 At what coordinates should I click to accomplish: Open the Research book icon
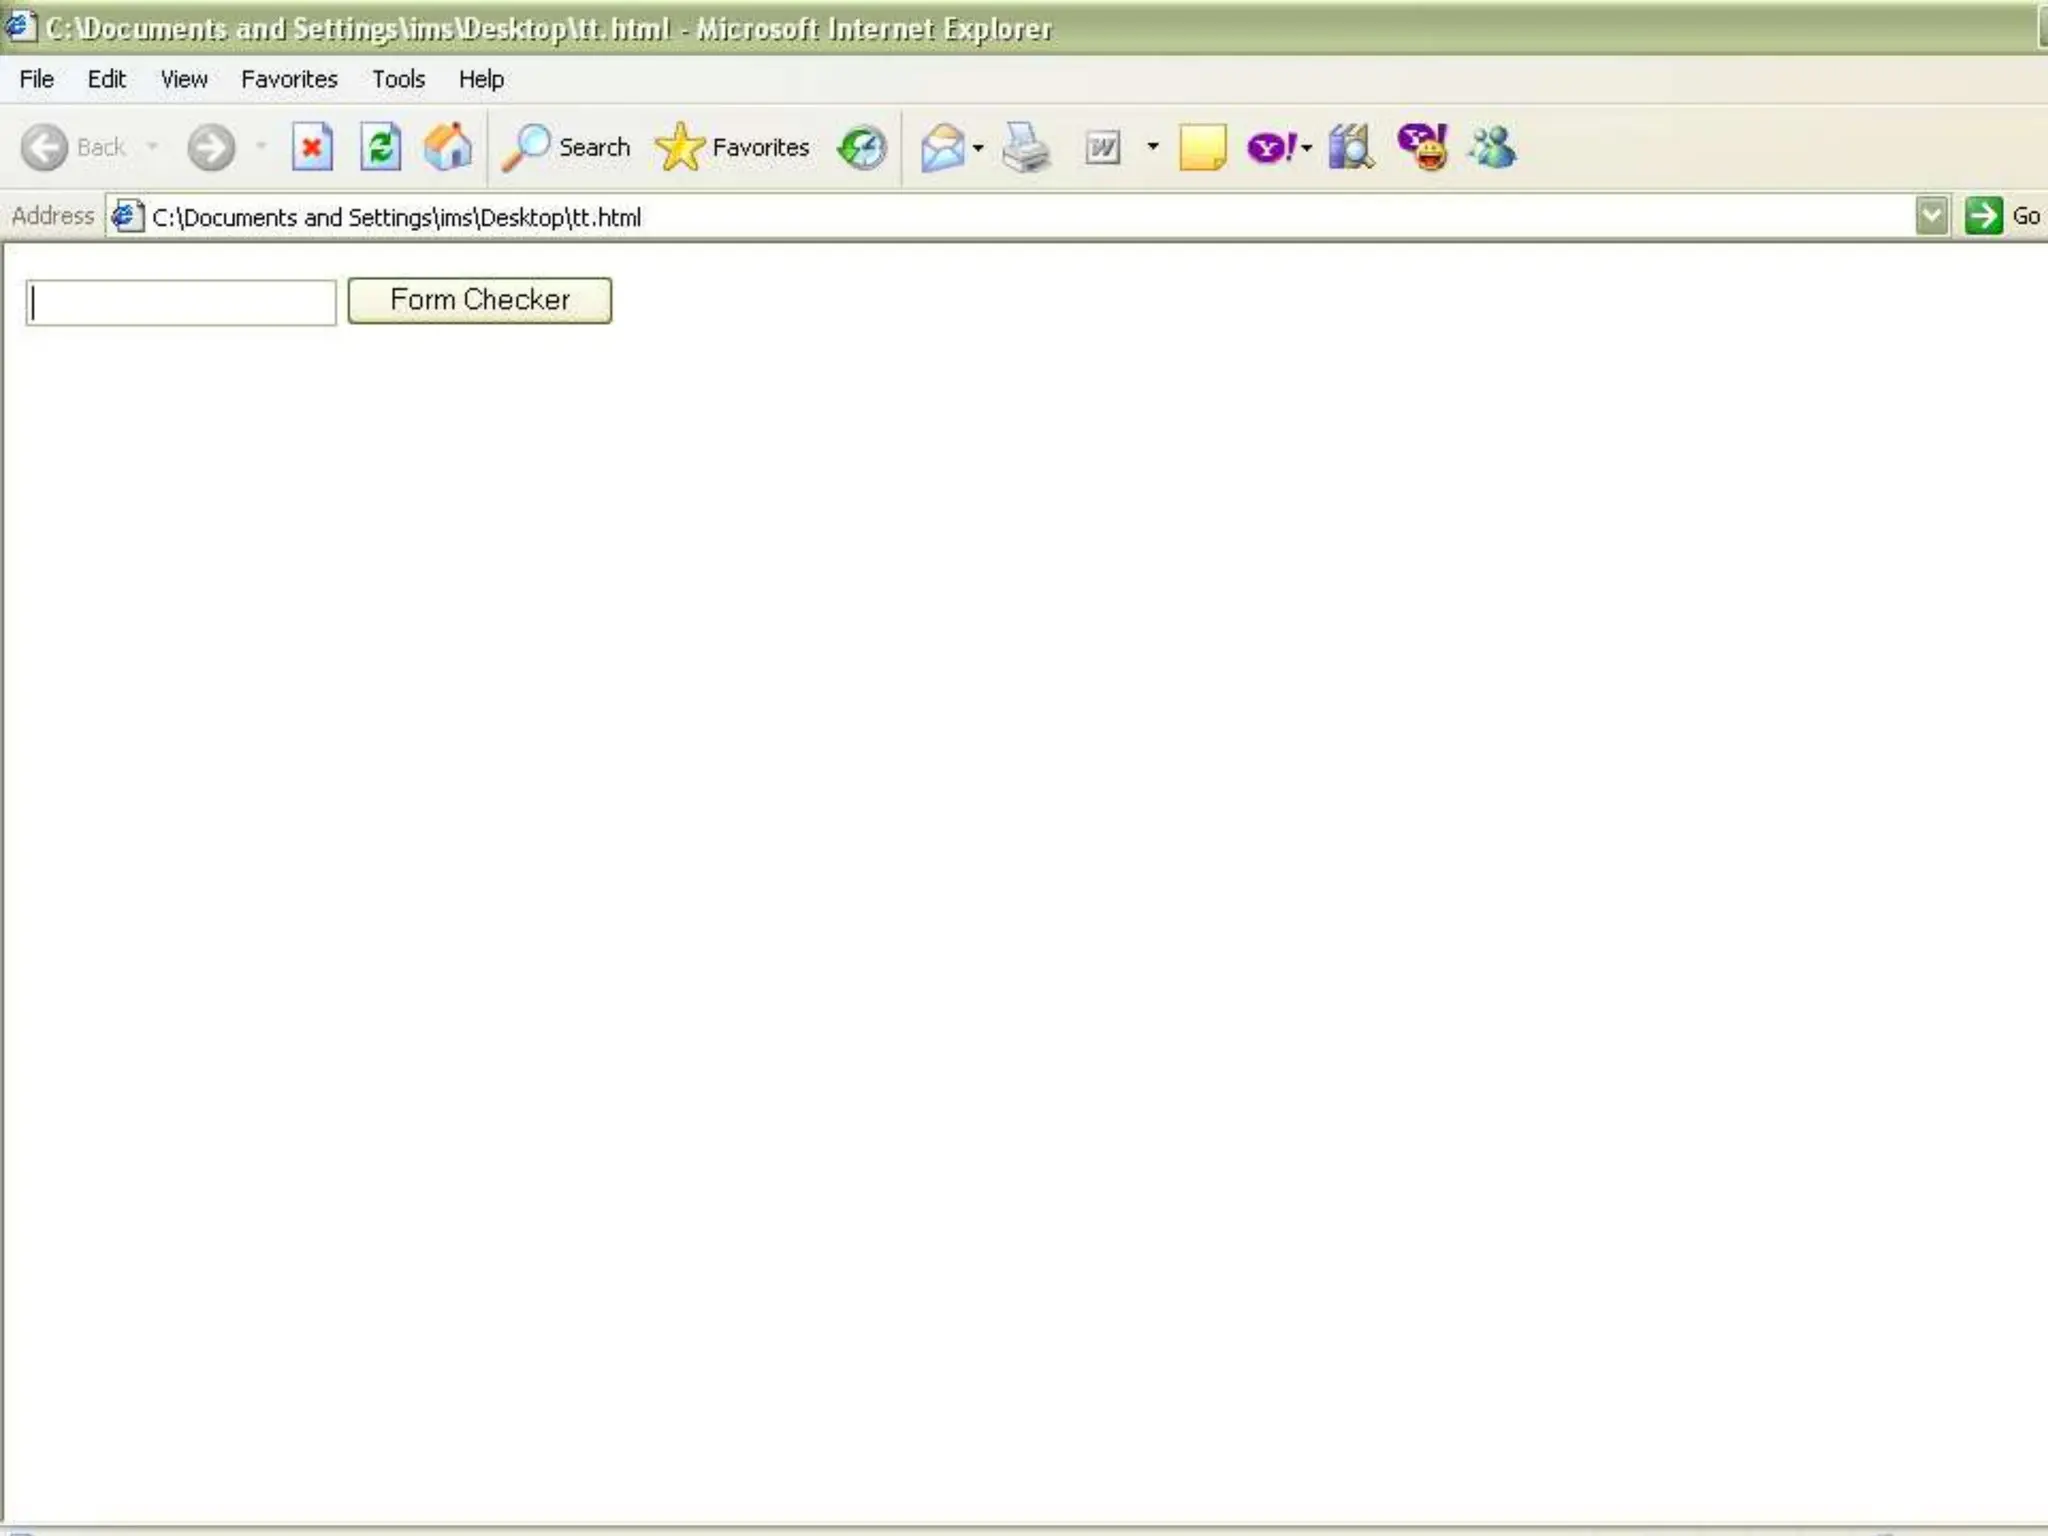coord(1350,148)
